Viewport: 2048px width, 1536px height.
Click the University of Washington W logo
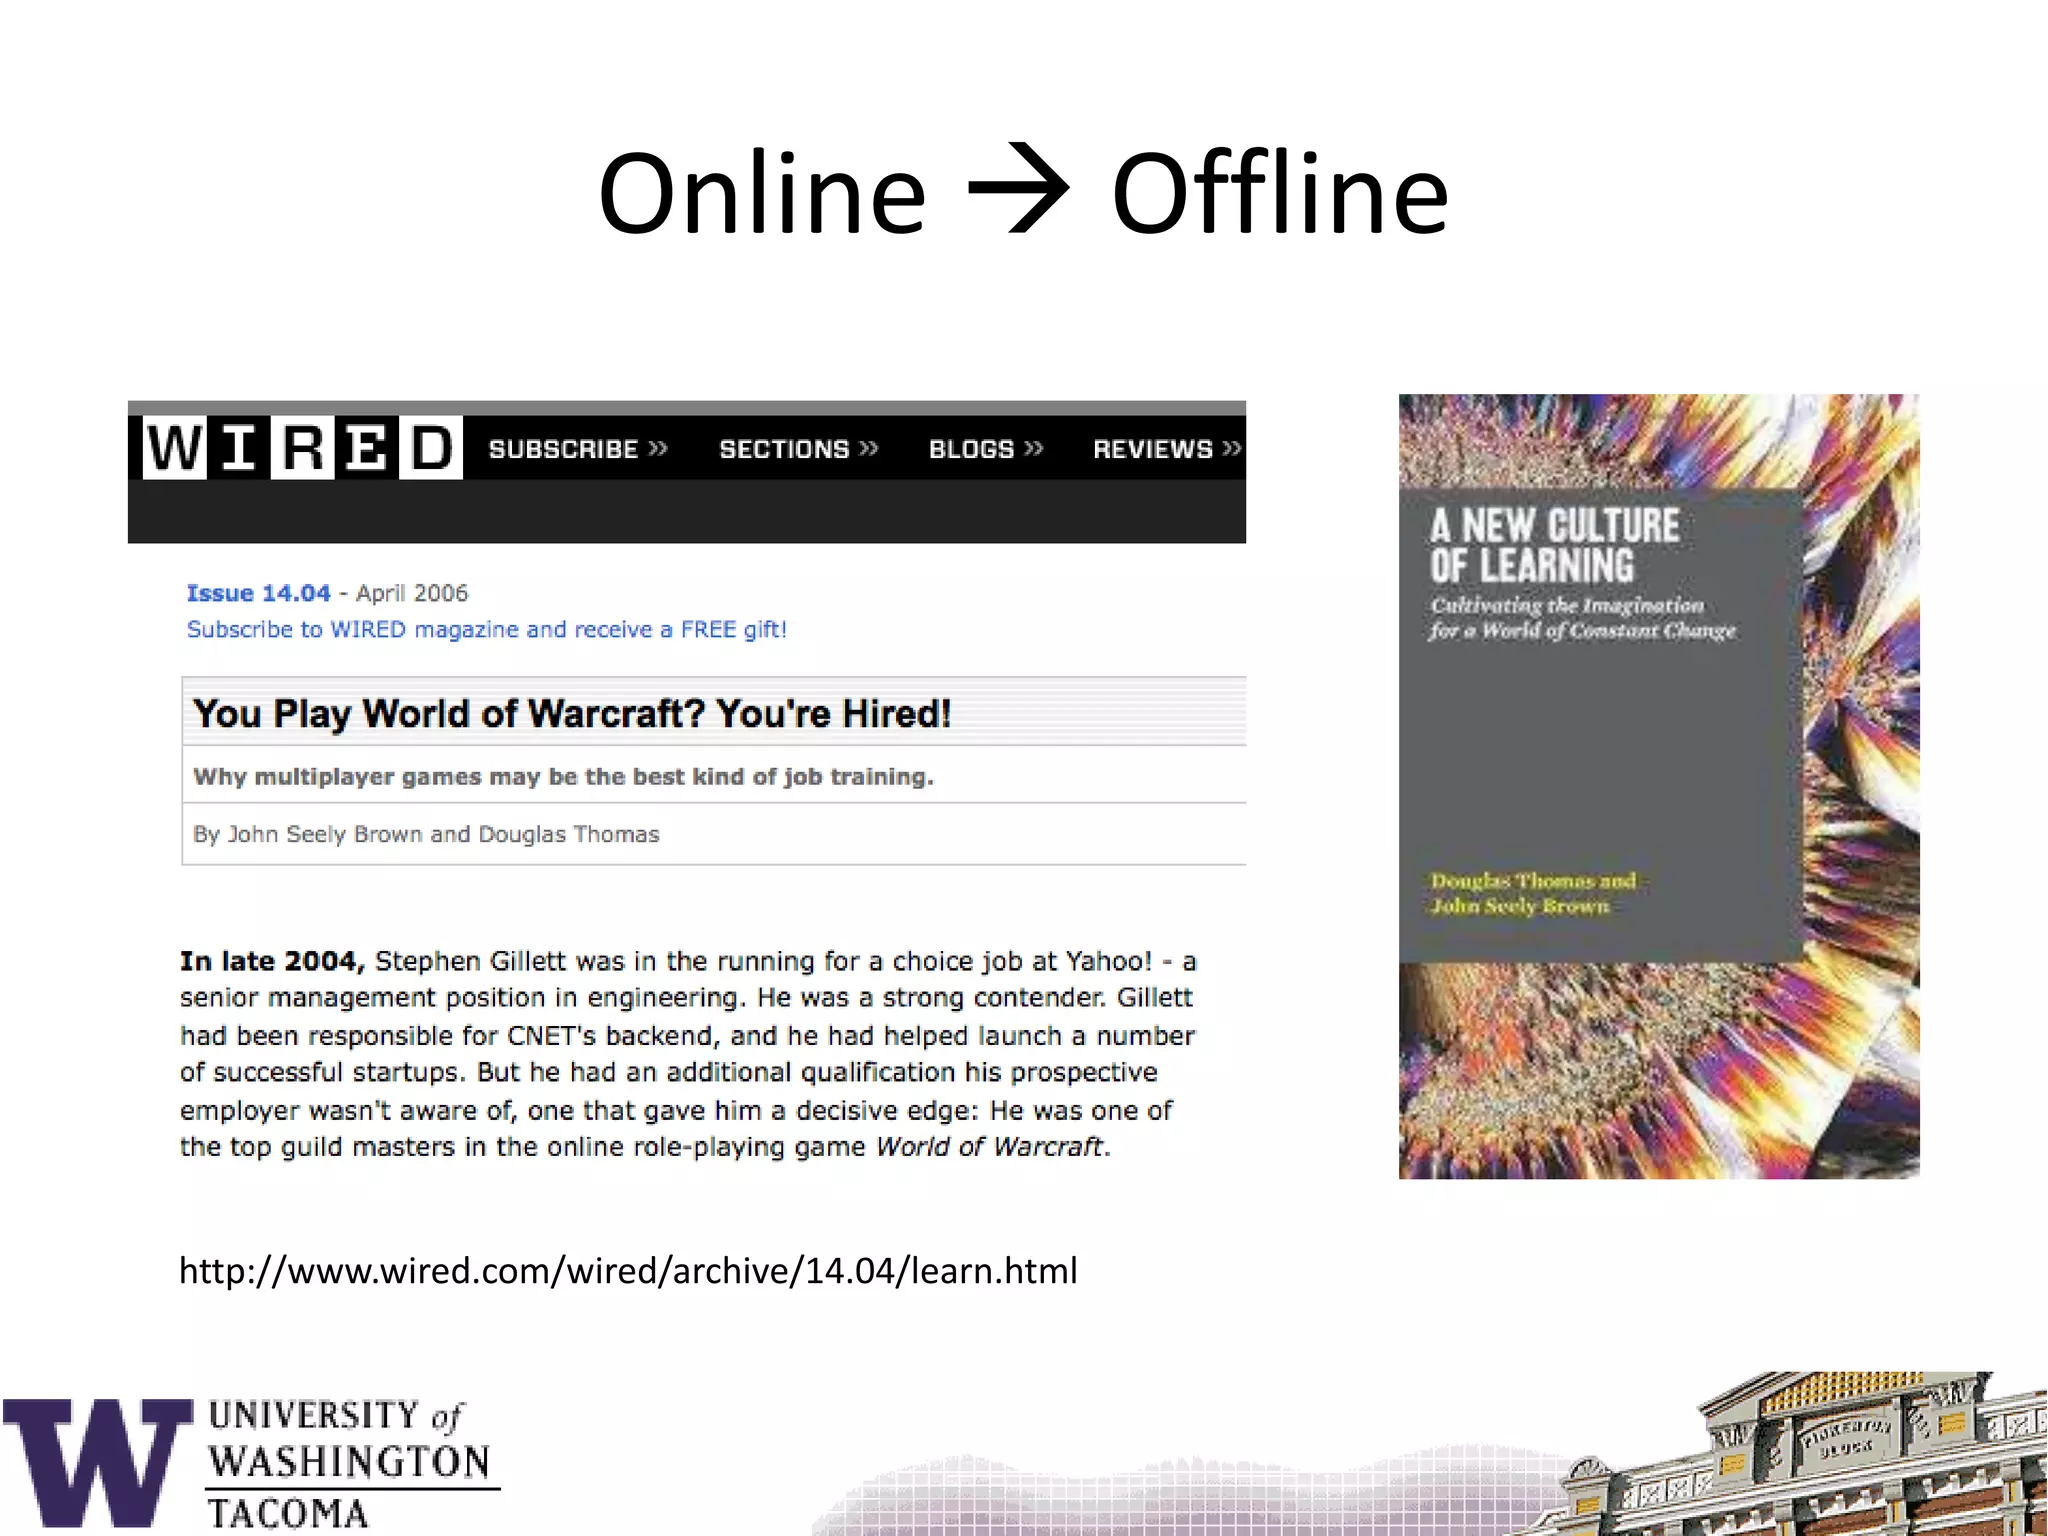97,1461
